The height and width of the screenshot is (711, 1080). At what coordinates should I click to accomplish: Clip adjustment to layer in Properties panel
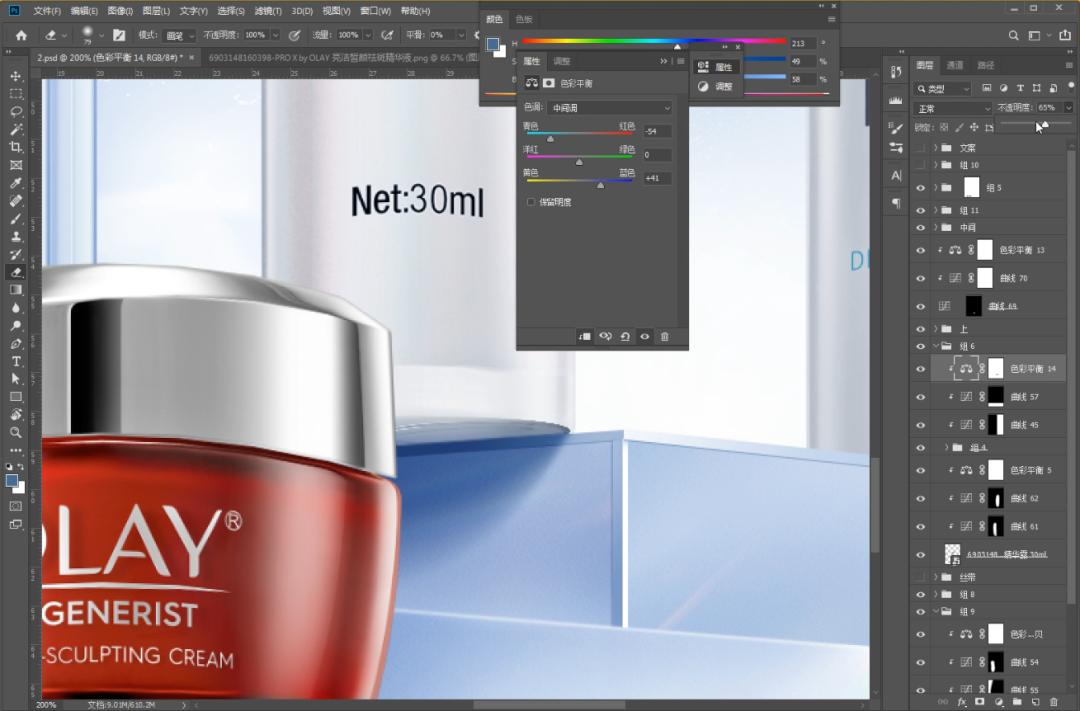point(585,336)
